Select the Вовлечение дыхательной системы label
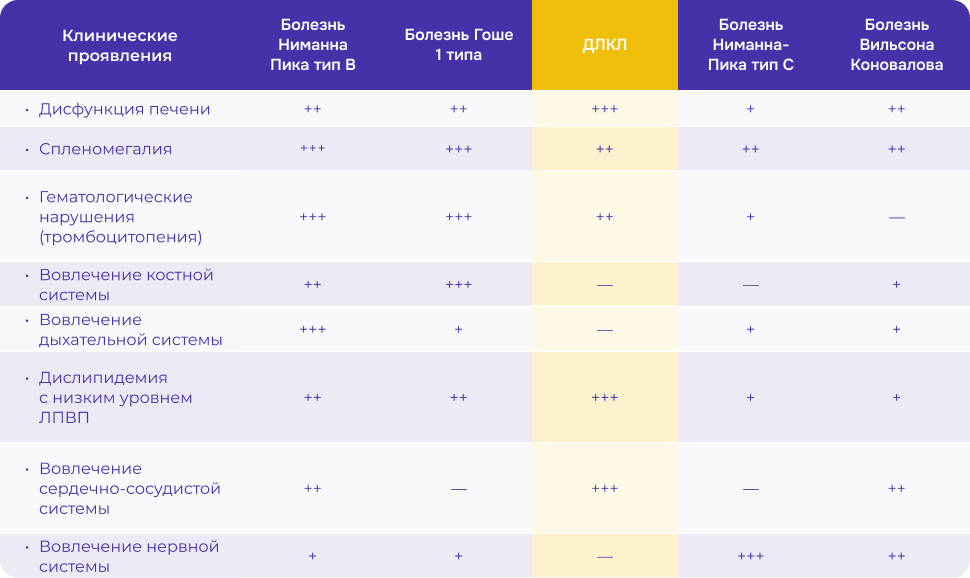 coord(130,330)
